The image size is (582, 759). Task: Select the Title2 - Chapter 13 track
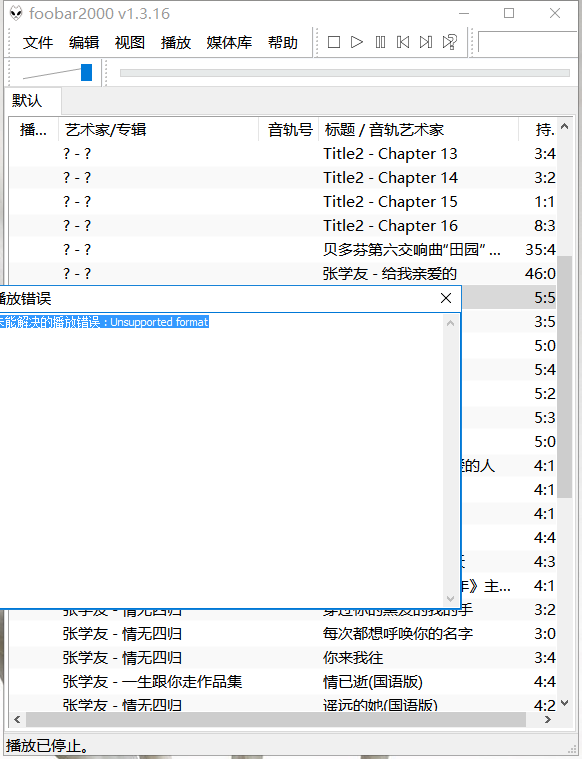(x=283, y=153)
